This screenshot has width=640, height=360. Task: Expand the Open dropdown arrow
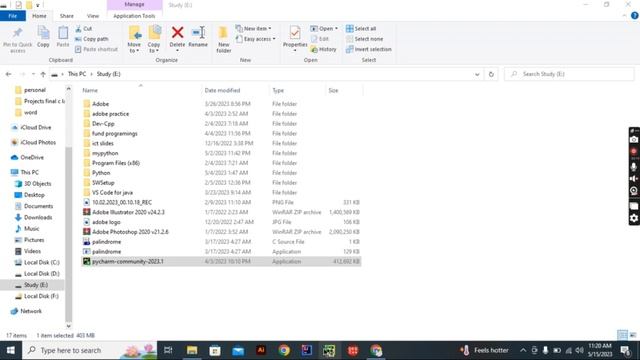[336, 29]
